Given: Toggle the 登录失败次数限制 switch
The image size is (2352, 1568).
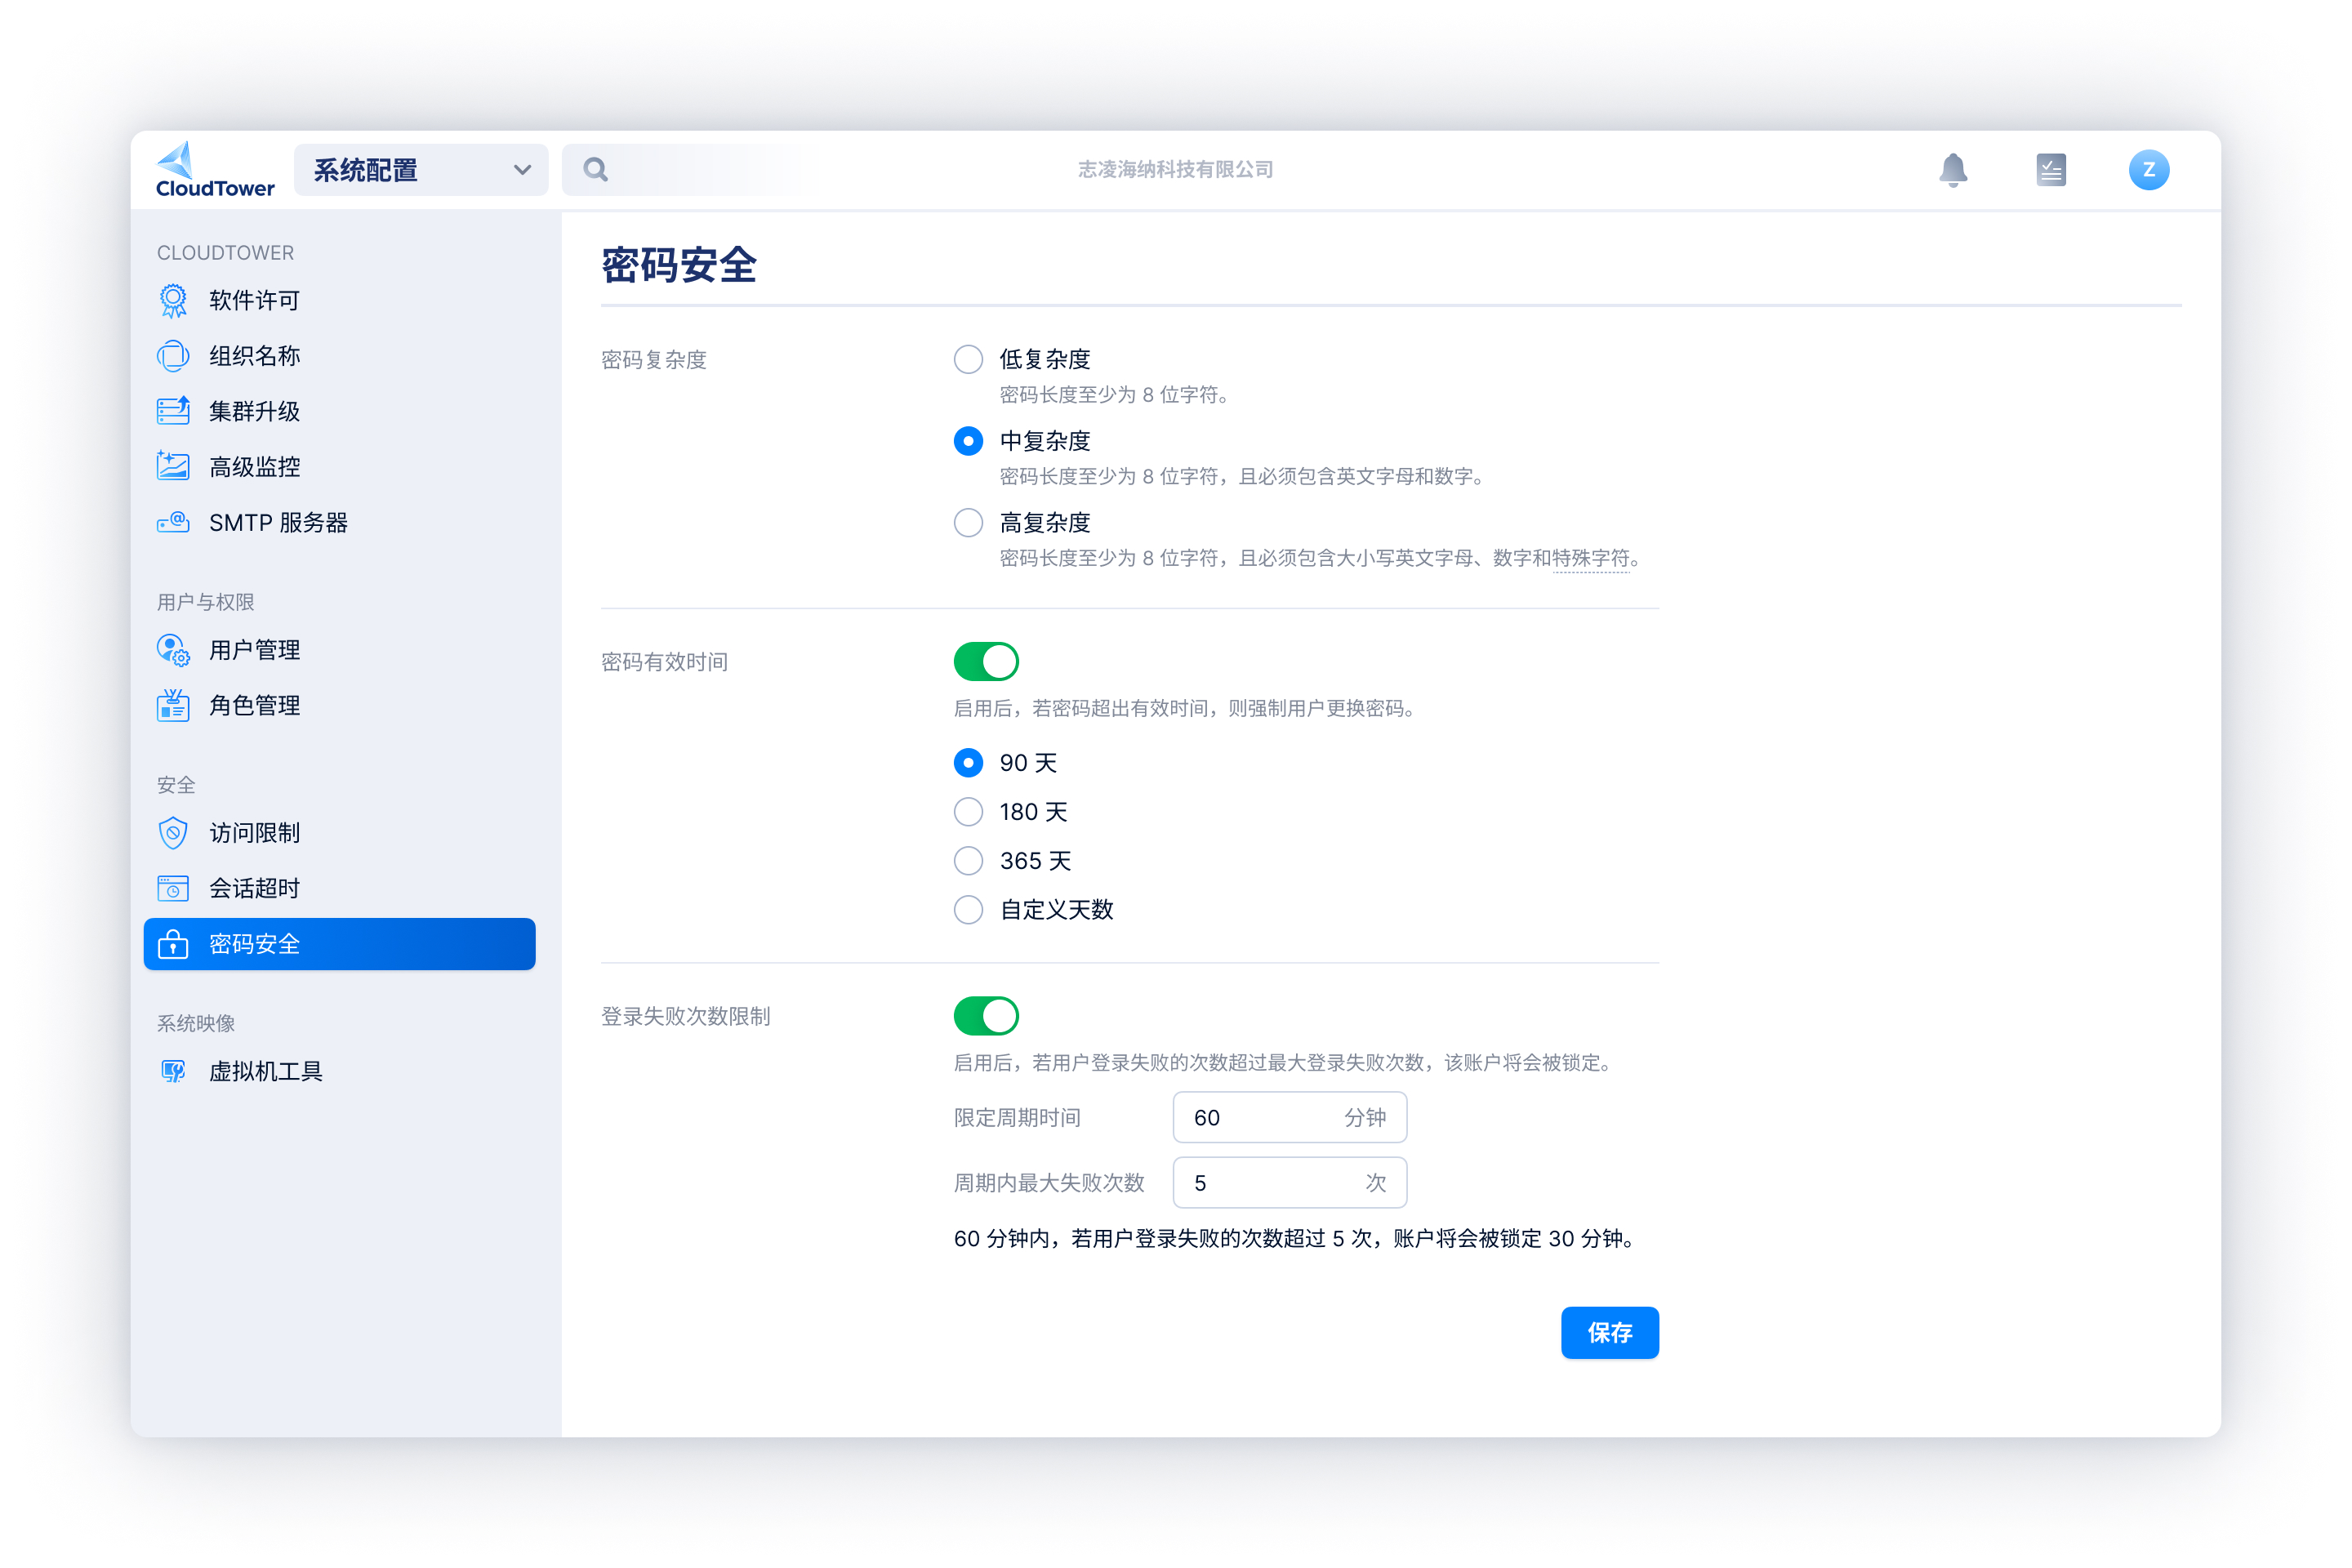Looking at the screenshot, I should [x=986, y=1016].
